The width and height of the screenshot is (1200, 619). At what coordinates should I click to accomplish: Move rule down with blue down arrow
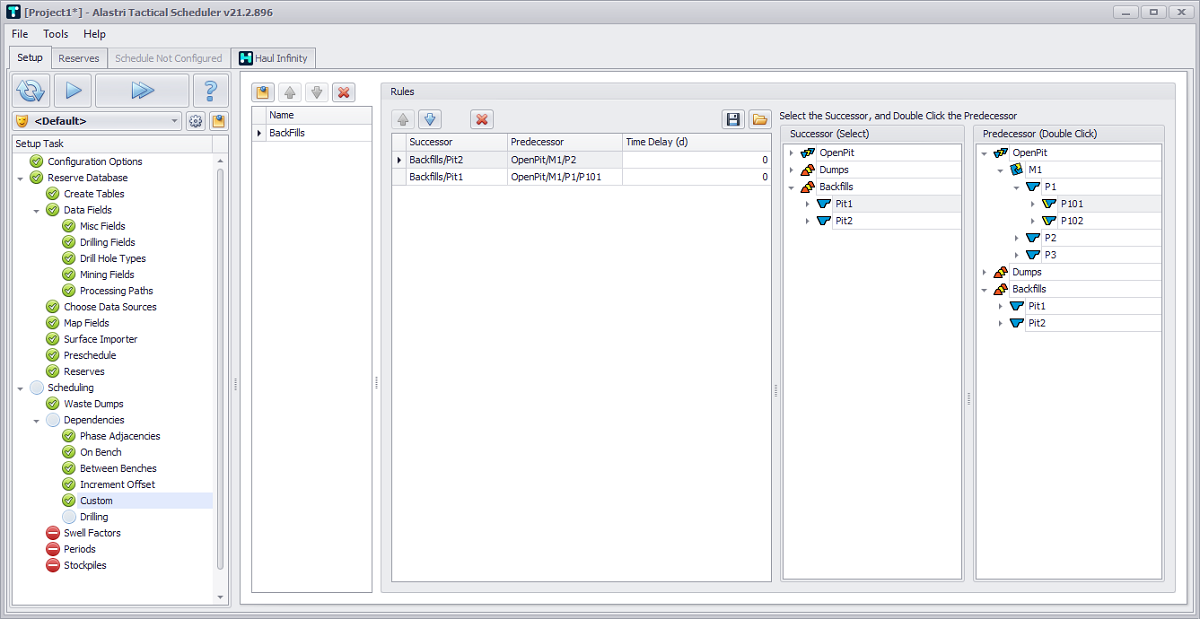(430, 119)
